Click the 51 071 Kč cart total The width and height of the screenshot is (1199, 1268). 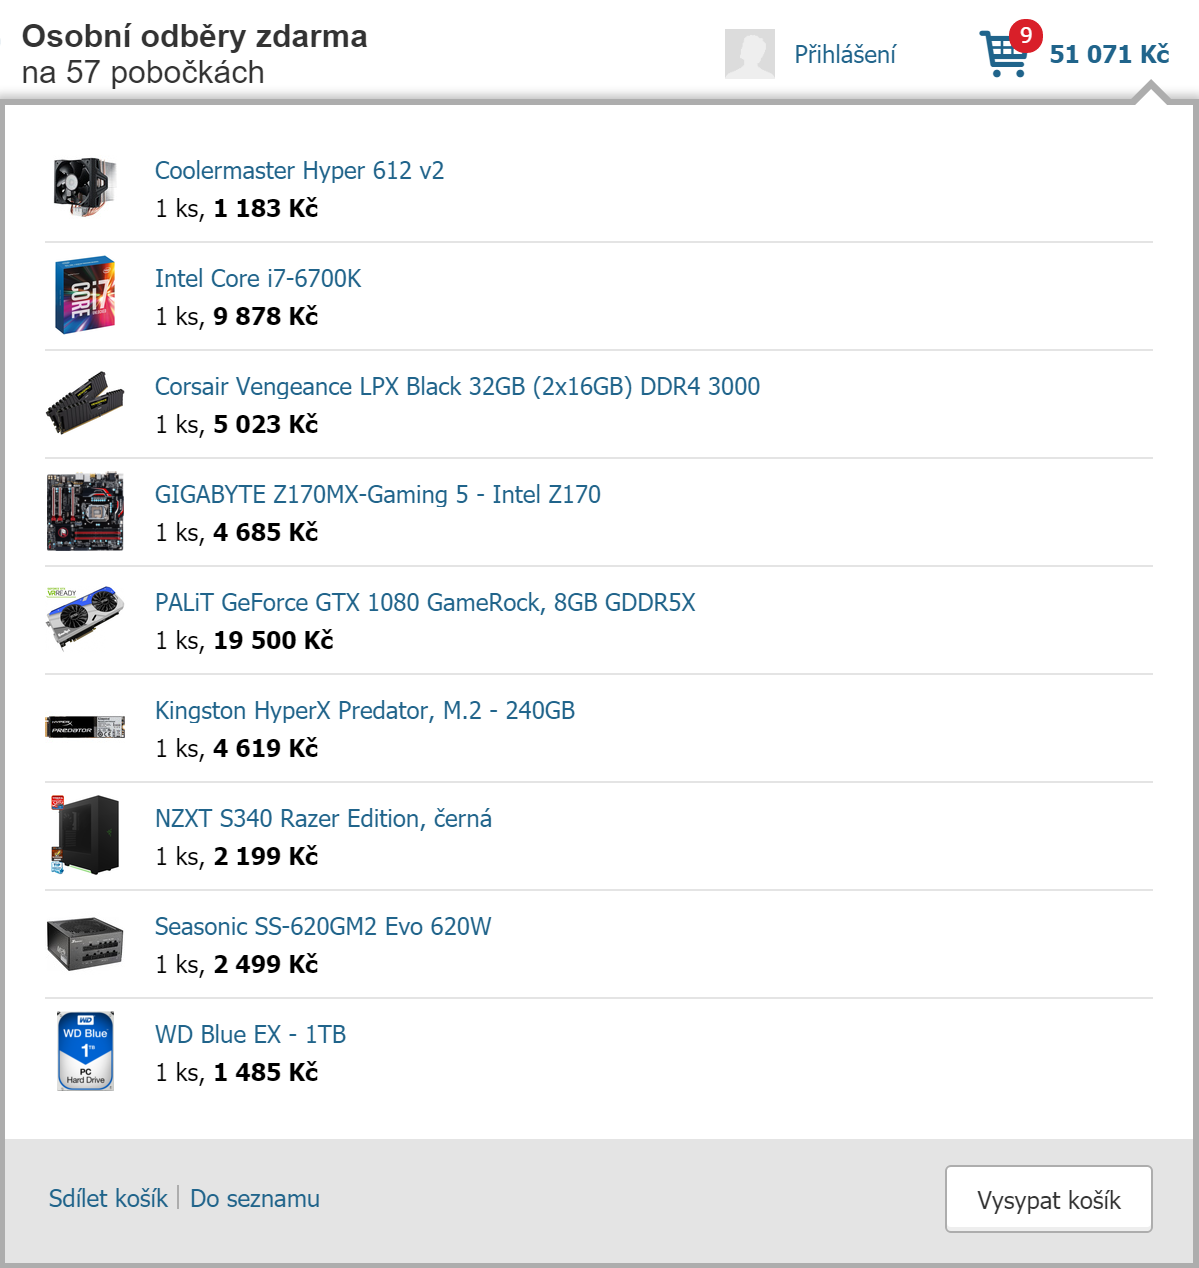click(x=1109, y=54)
